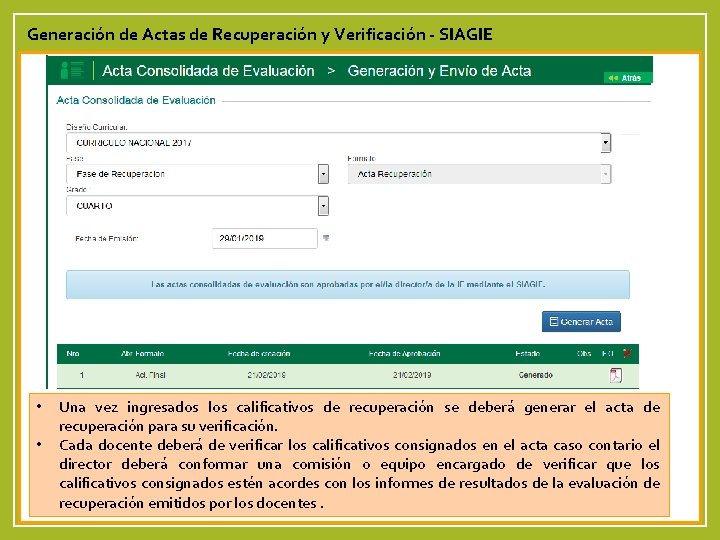Expand the CUARTO grade dropdown arrow
Image resolution: width=720 pixels, height=540 pixels.
pos(323,206)
